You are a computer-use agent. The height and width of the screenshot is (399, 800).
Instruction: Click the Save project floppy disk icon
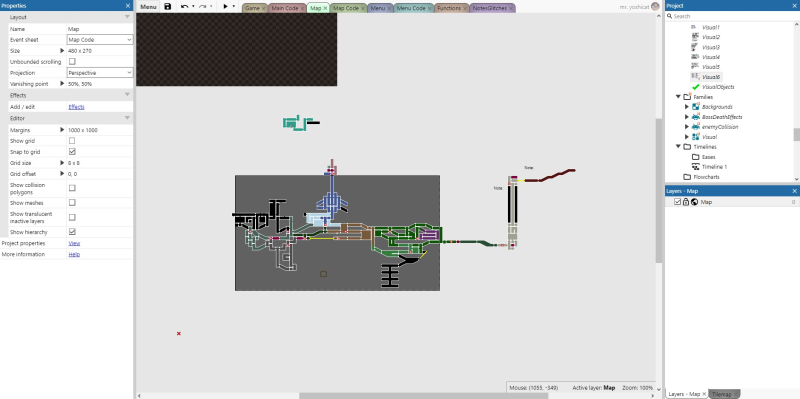[x=168, y=7]
